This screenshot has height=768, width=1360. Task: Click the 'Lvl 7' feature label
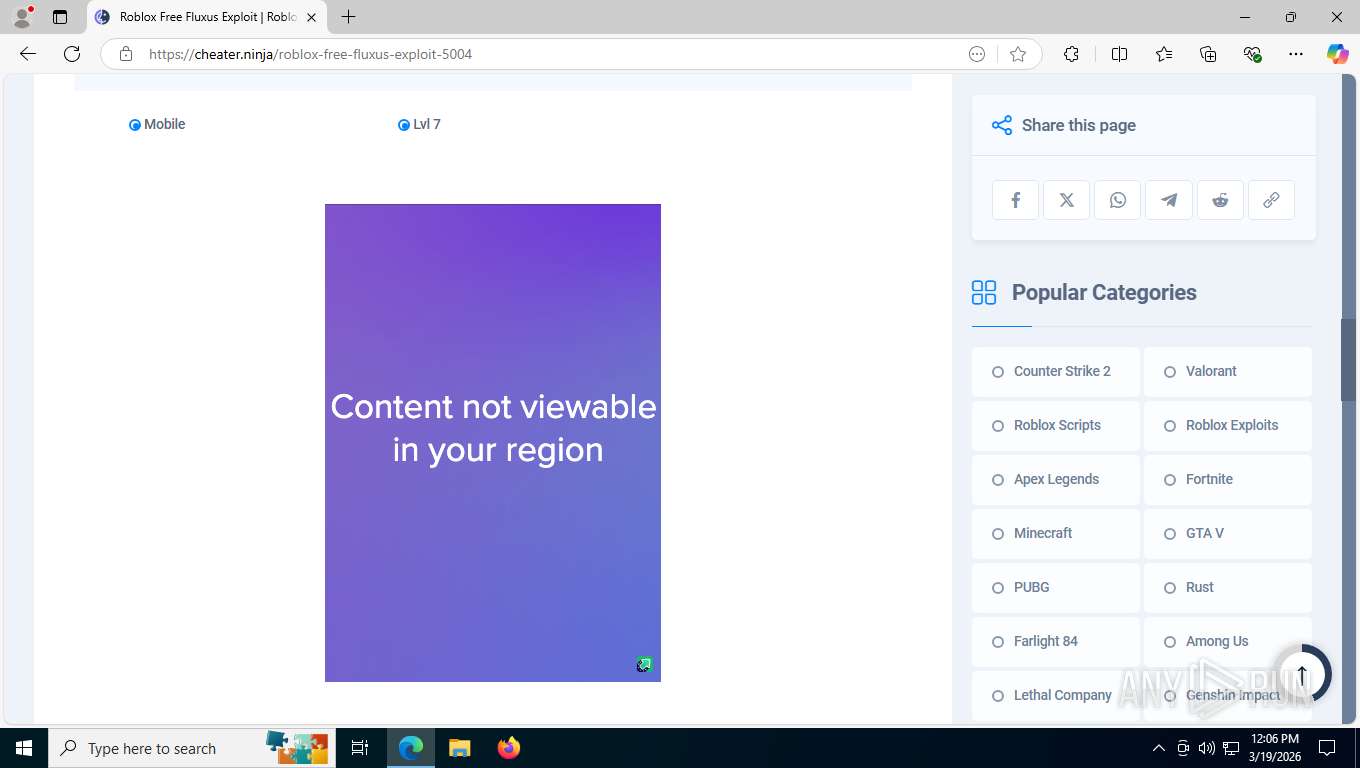point(427,124)
